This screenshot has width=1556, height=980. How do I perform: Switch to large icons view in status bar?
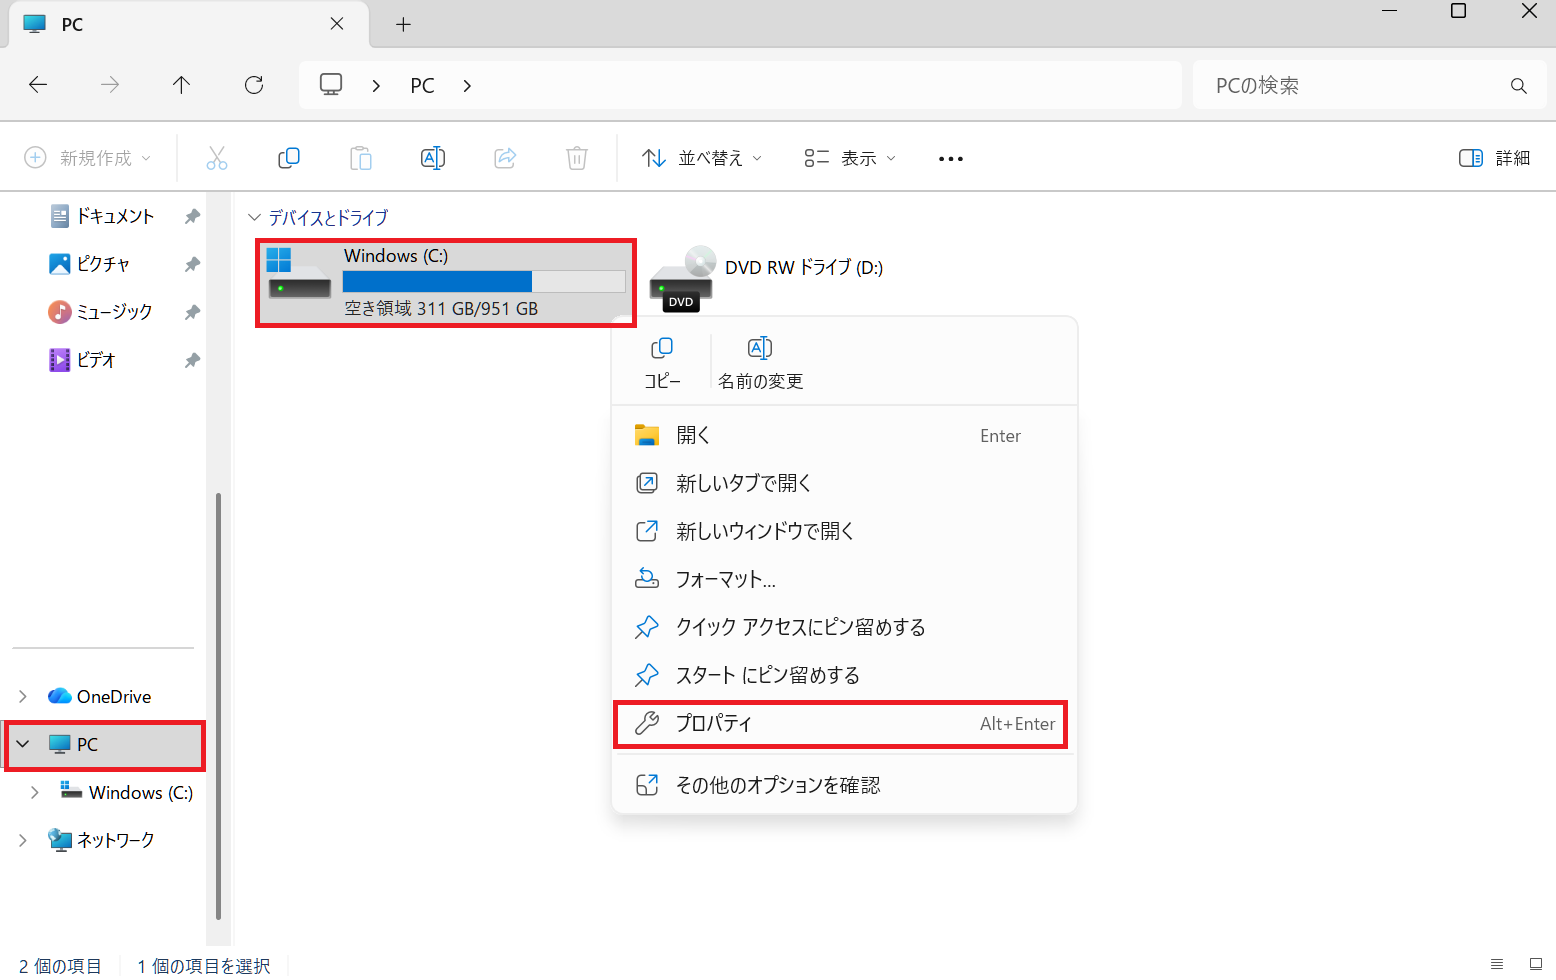1536,964
